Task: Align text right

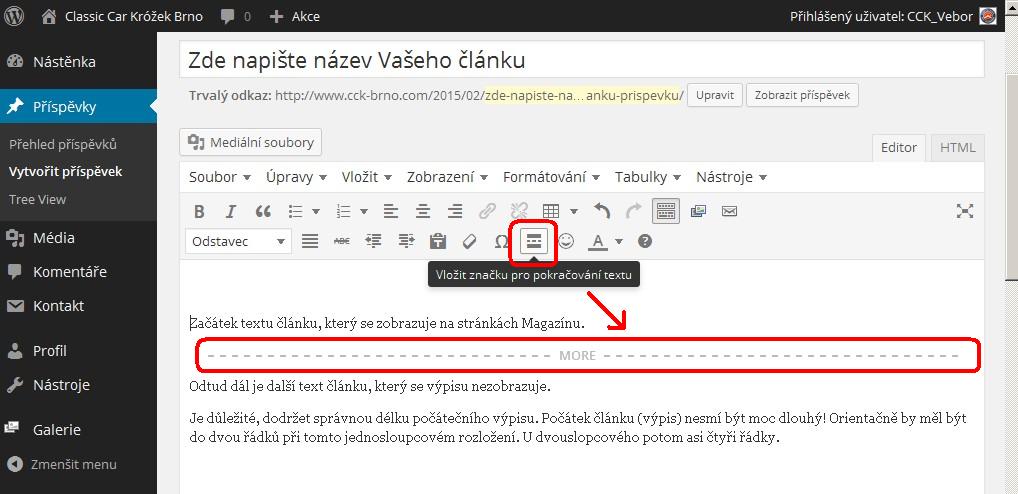Action: tap(456, 211)
